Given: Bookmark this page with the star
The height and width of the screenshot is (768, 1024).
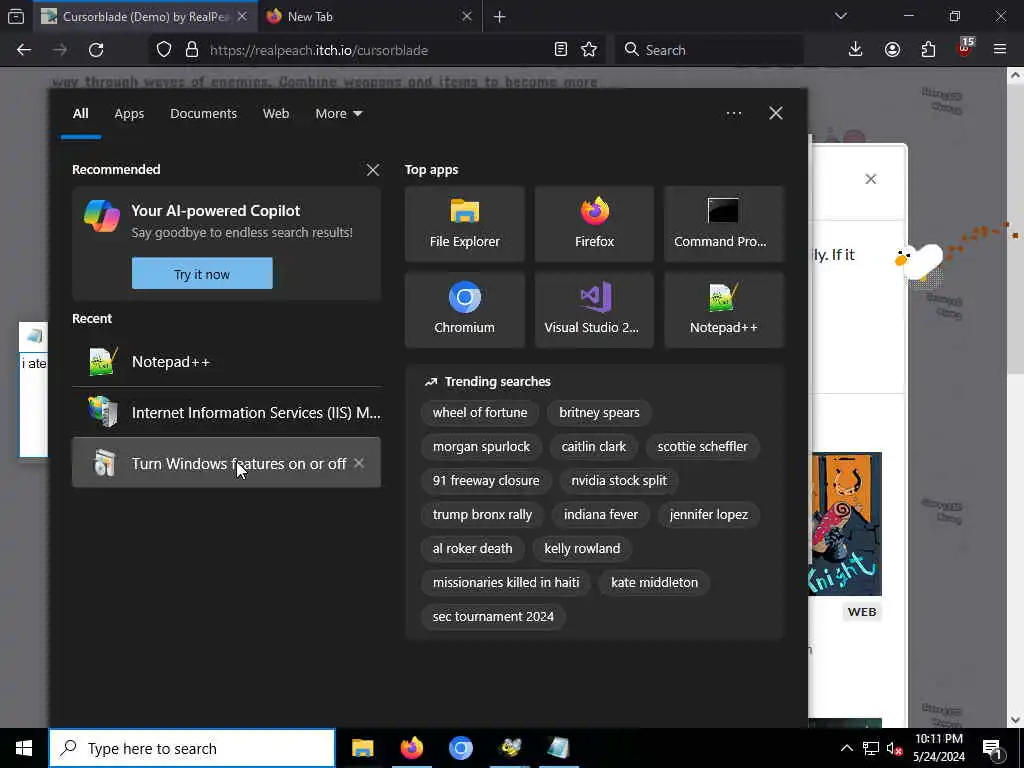Looking at the screenshot, I should coord(589,50).
